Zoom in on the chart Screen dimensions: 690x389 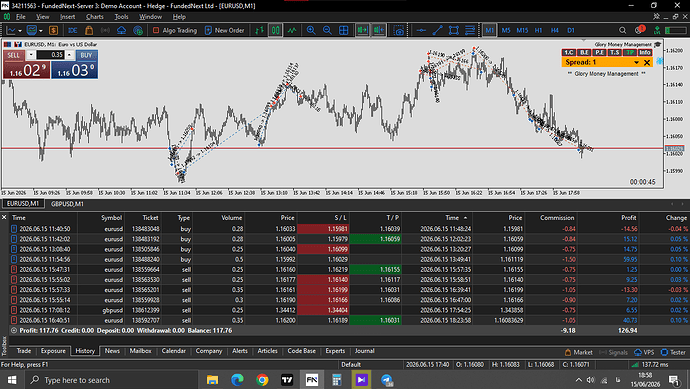(x=311, y=30)
